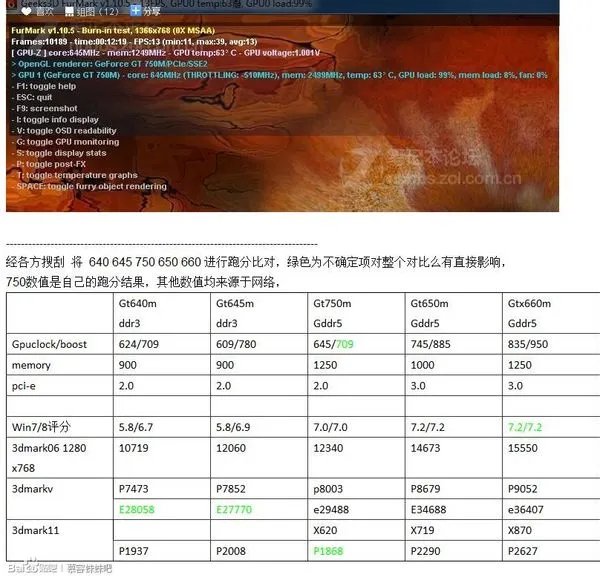600x580 pixels.
Task: Click the pci-e row label
Action: (24, 386)
